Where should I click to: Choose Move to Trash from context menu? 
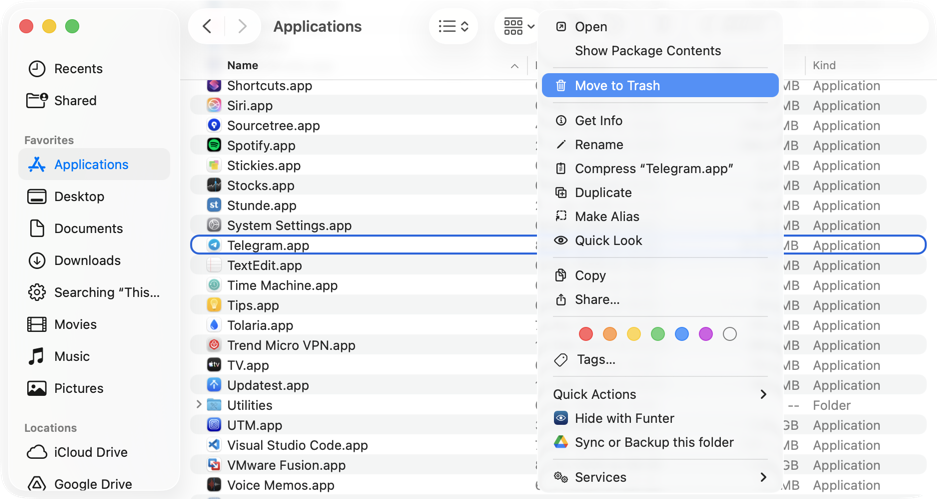coord(660,85)
